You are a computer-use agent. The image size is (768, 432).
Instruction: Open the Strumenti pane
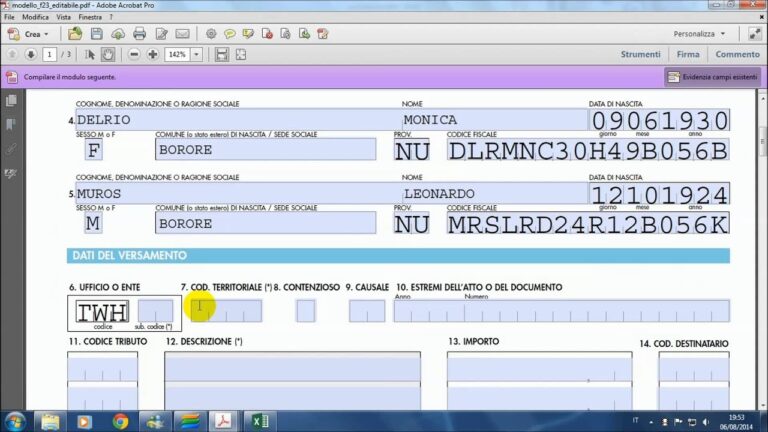click(x=640, y=54)
